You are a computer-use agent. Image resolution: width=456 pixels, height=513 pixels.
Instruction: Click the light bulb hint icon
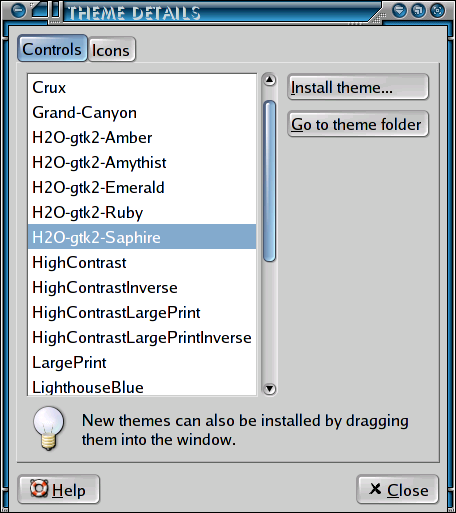click(49, 429)
